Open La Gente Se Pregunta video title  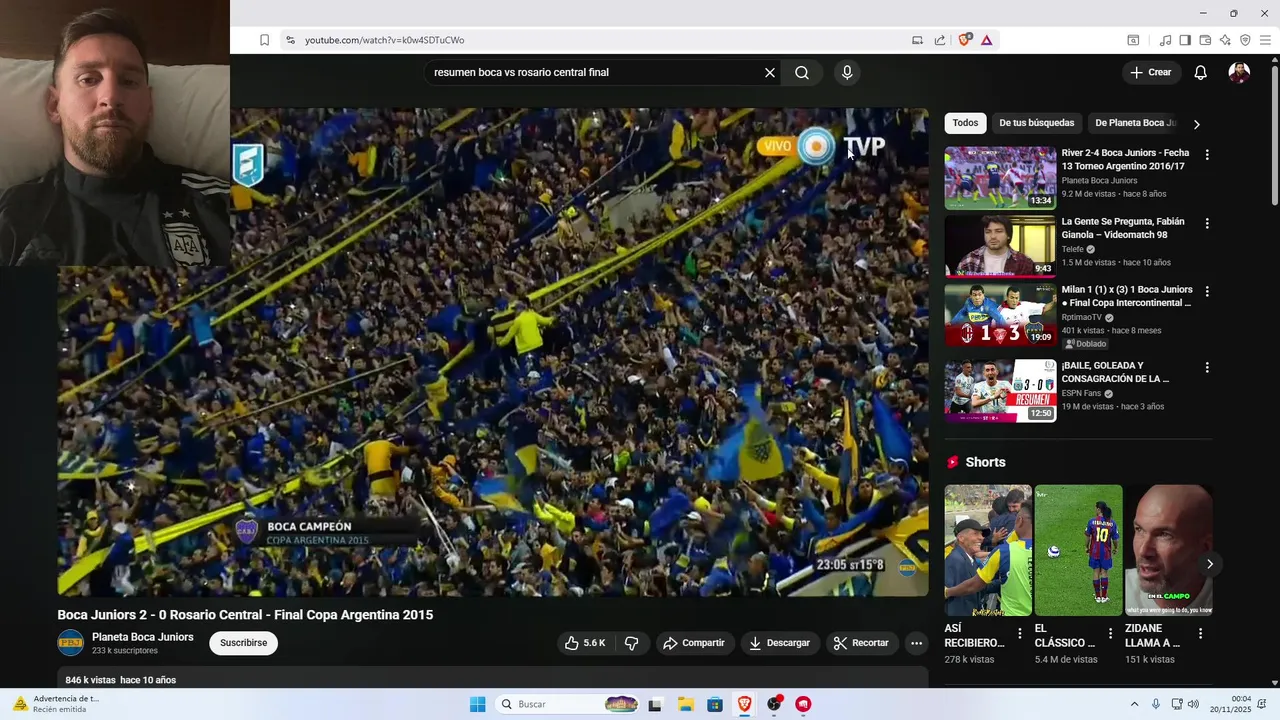1123,228
